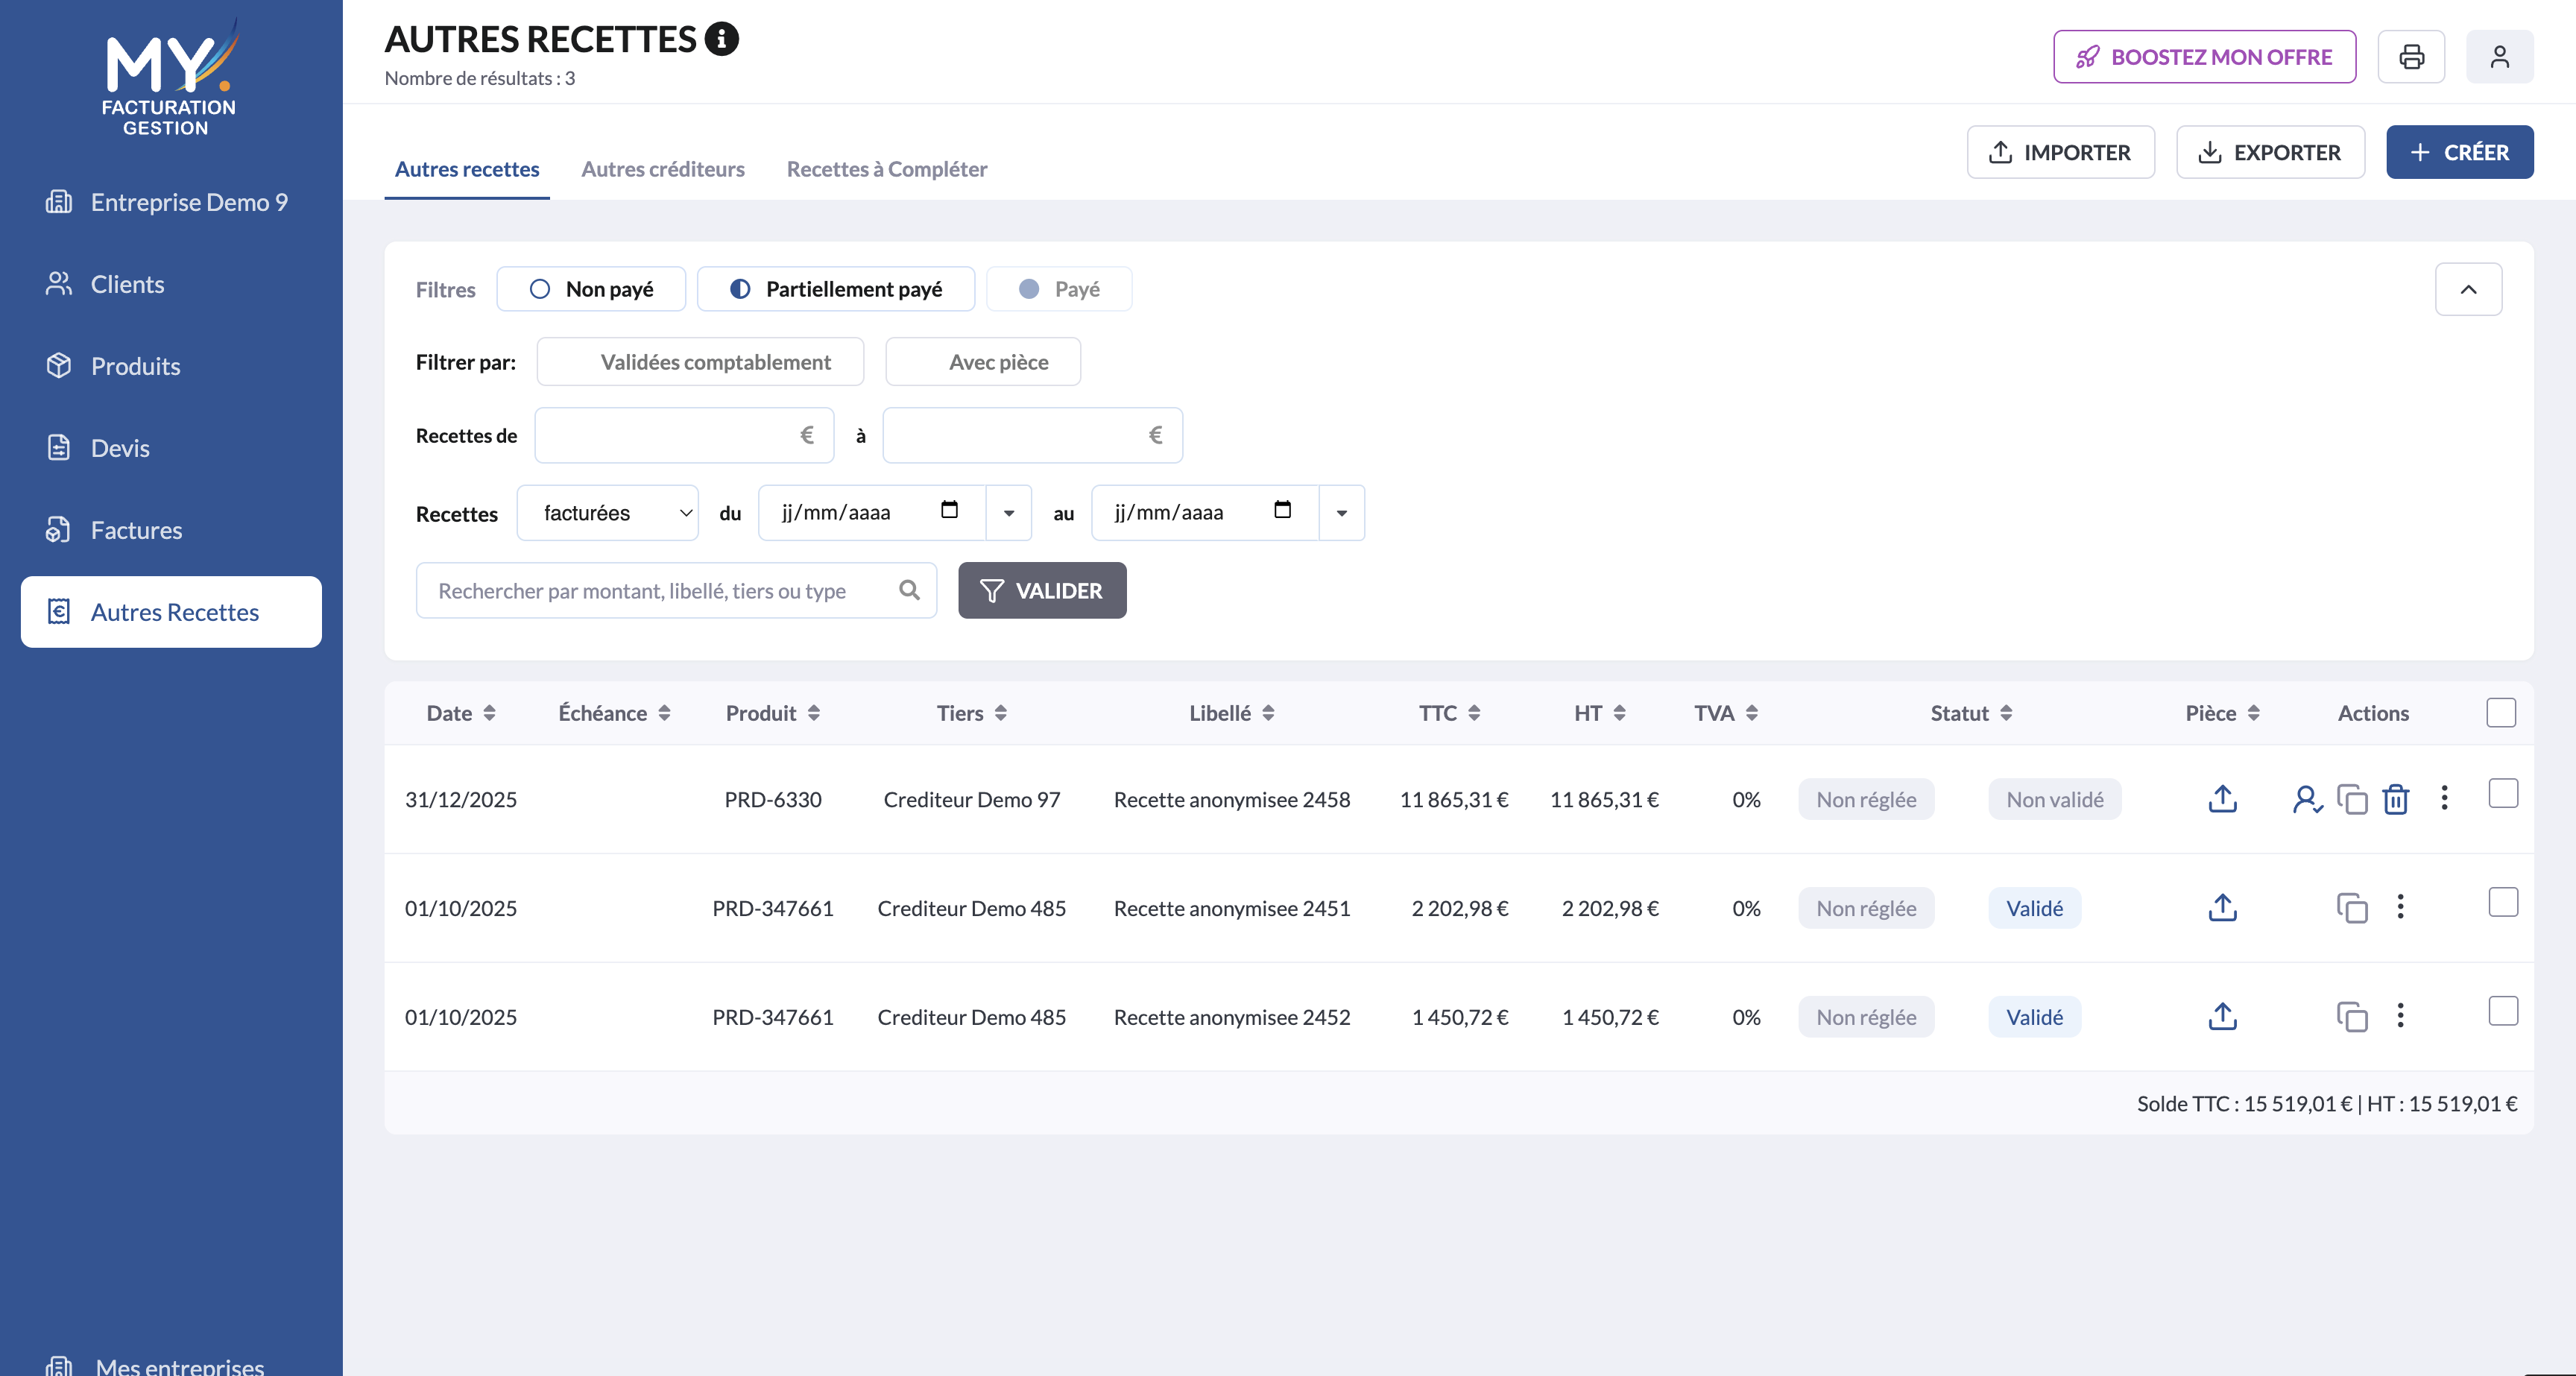Open more actions for Recette anonymisee 2458
The height and width of the screenshot is (1376, 2576).
(x=2444, y=798)
